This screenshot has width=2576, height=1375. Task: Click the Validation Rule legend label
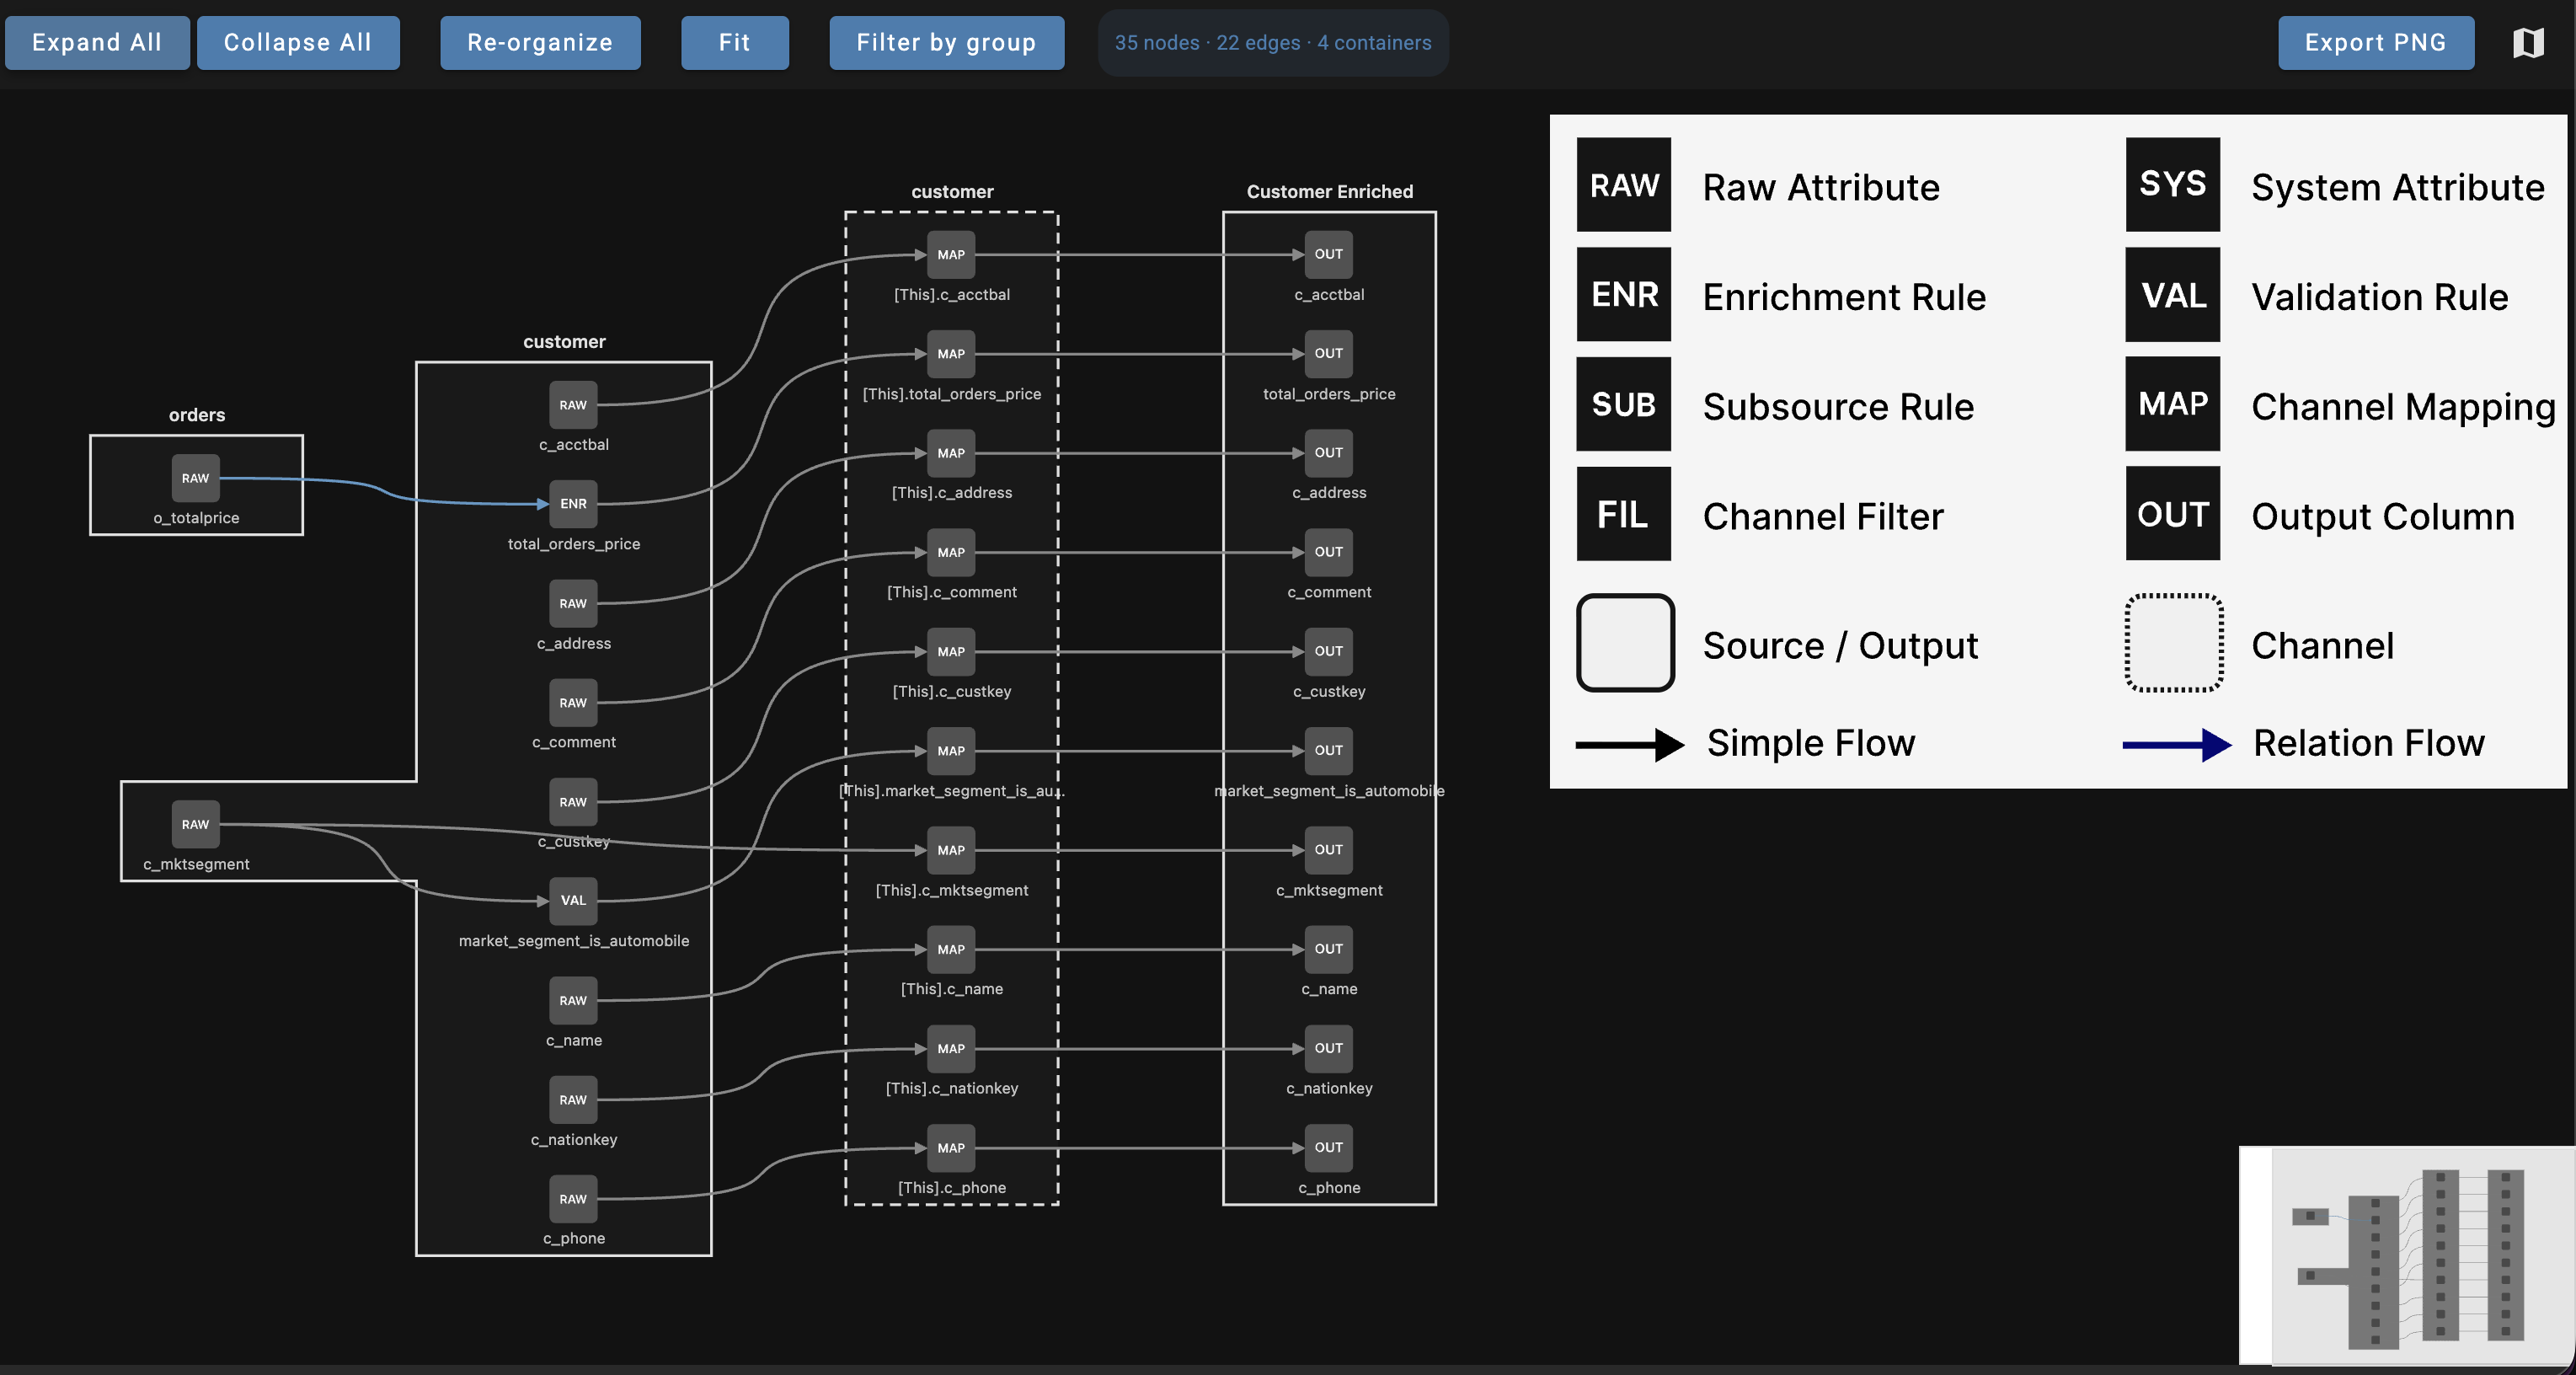(x=2379, y=297)
